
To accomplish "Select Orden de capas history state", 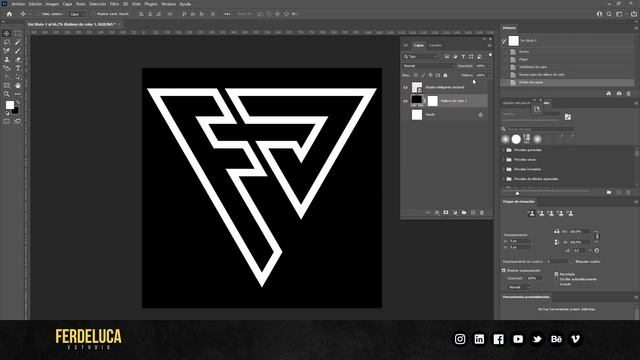I will [567, 82].
